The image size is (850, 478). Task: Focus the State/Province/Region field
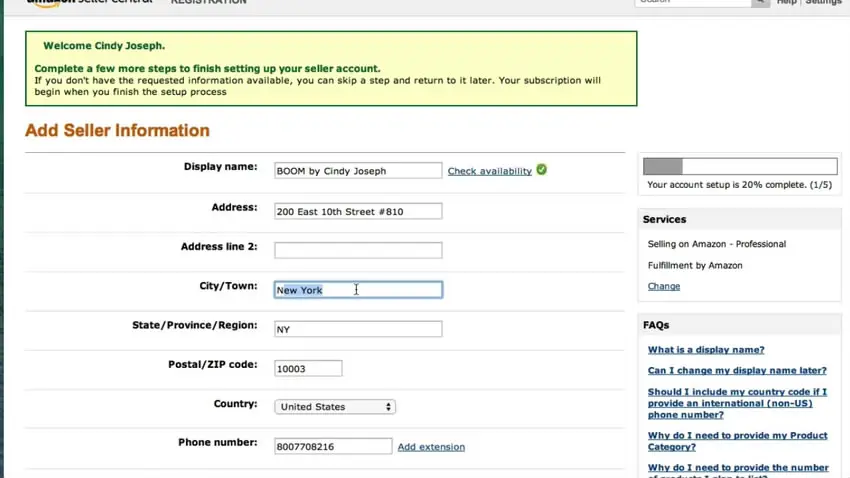point(358,329)
